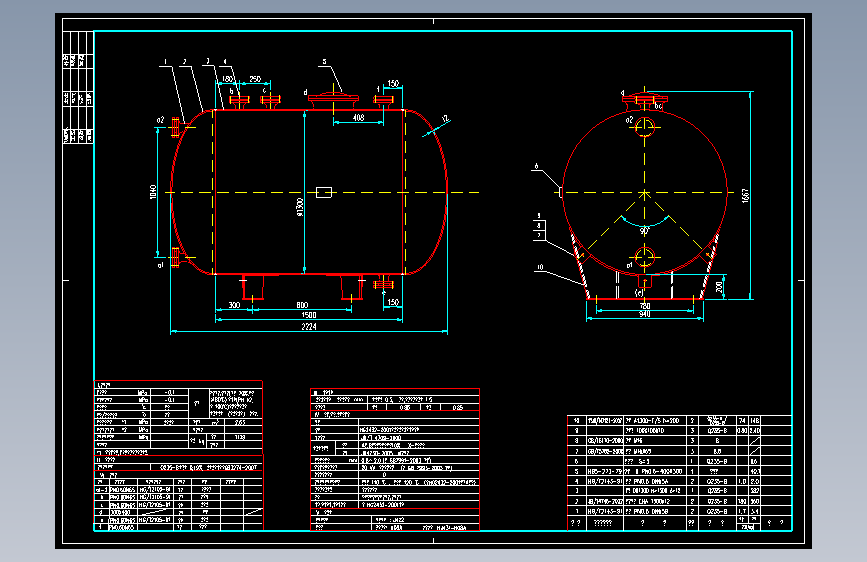Select callout number 2 leader label
Screen dimensions: 867x562
185,62
